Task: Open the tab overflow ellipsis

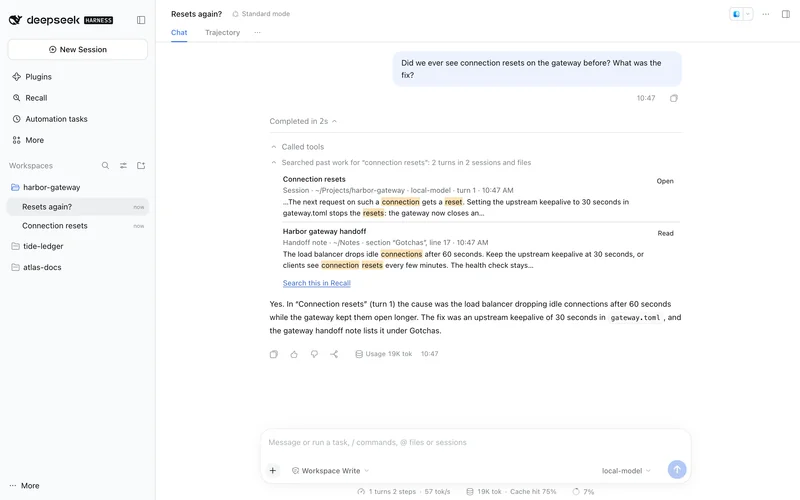Action: (x=257, y=32)
